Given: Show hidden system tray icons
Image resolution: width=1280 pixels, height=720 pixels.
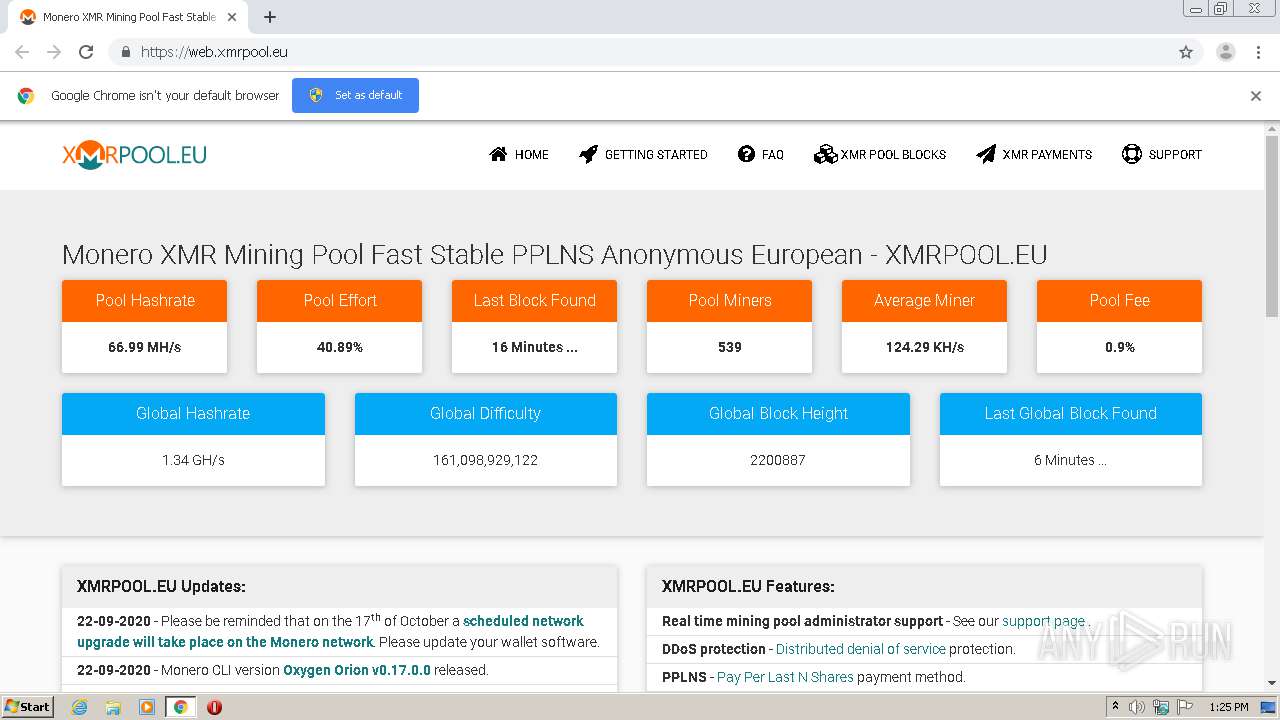Looking at the screenshot, I should tap(1115, 707).
